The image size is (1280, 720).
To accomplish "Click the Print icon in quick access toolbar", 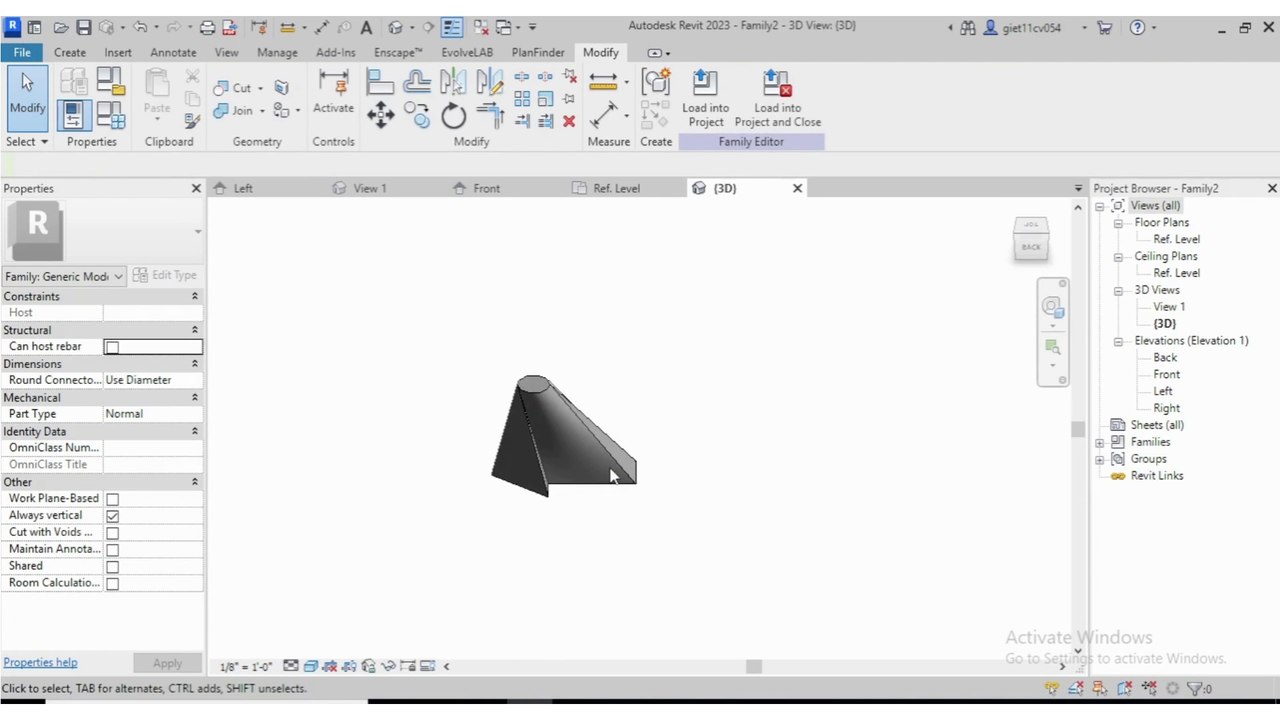I will click(207, 28).
